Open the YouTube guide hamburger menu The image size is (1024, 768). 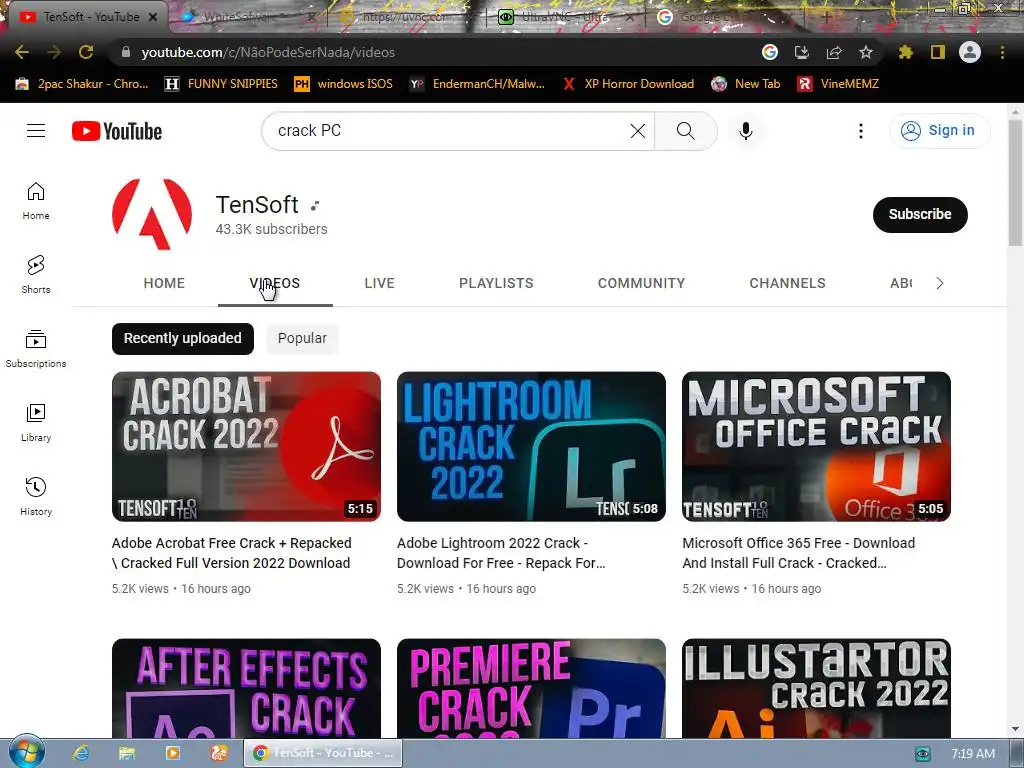click(x=36, y=131)
